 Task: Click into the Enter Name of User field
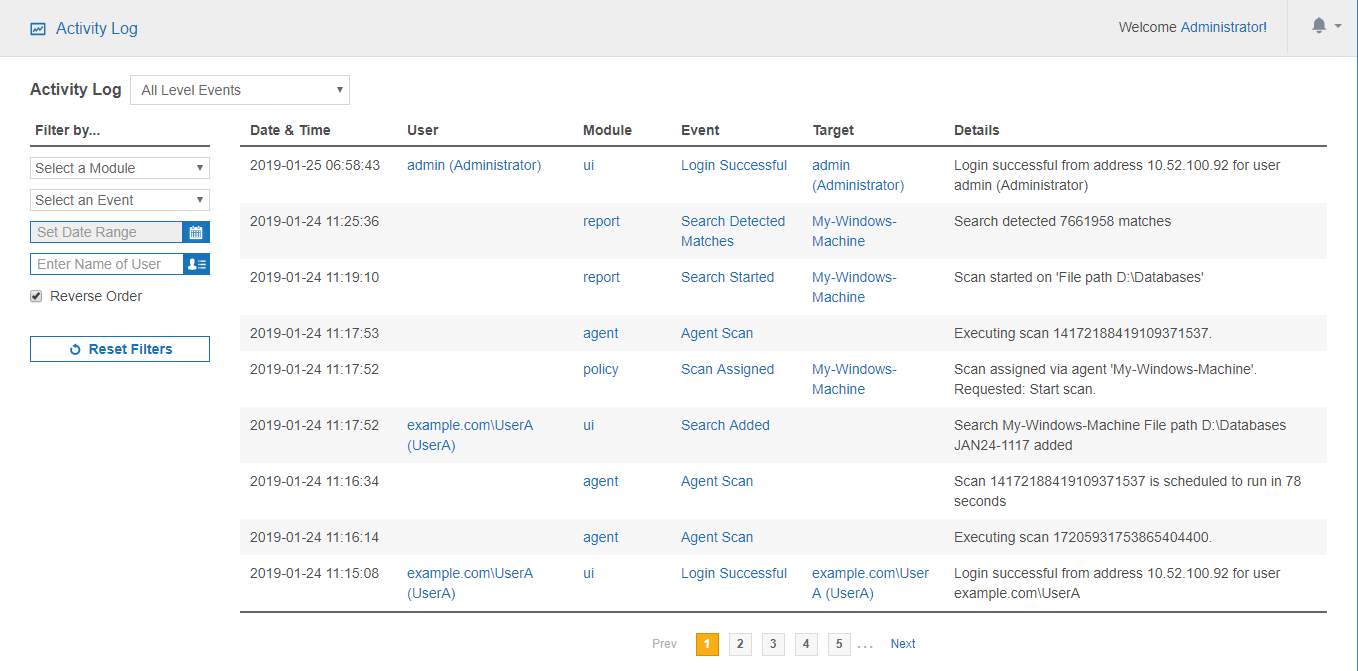107,264
